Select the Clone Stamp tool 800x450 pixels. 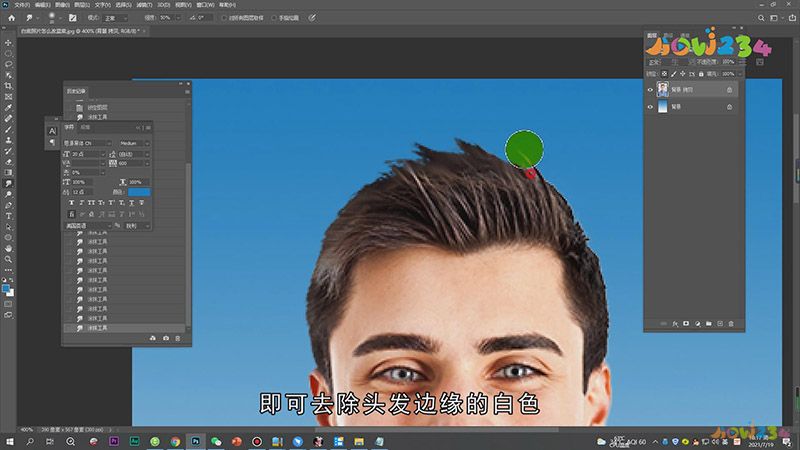(x=8, y=140)
